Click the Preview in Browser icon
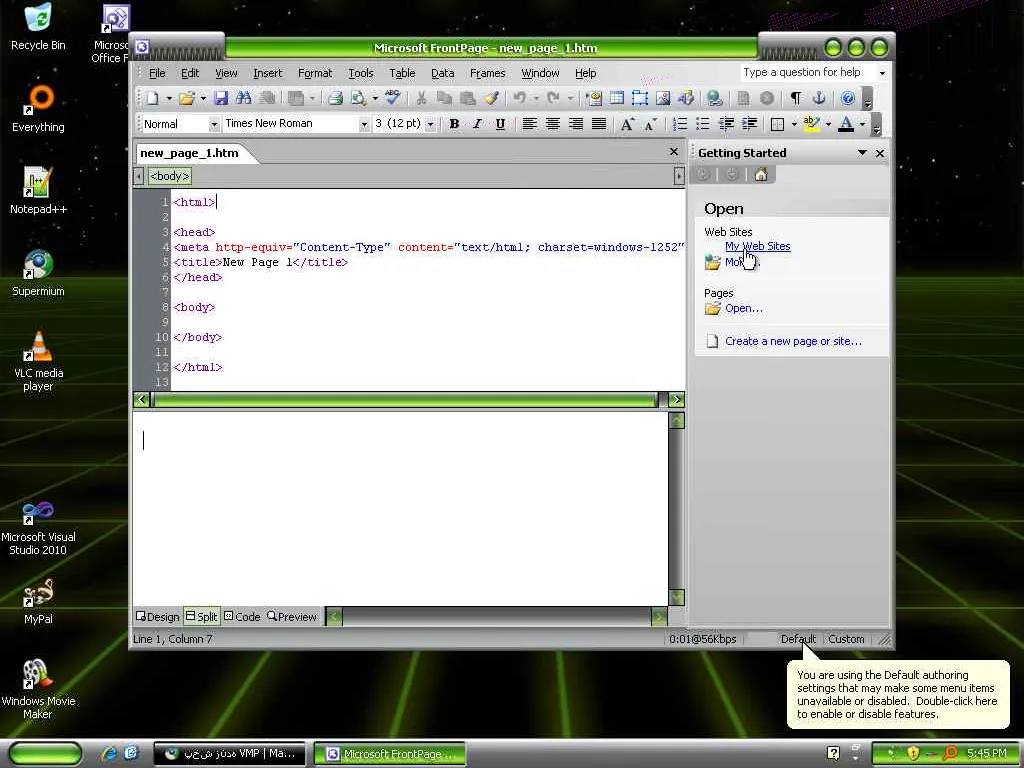The height and width of the screenshot is (768, 1024). 358,98
